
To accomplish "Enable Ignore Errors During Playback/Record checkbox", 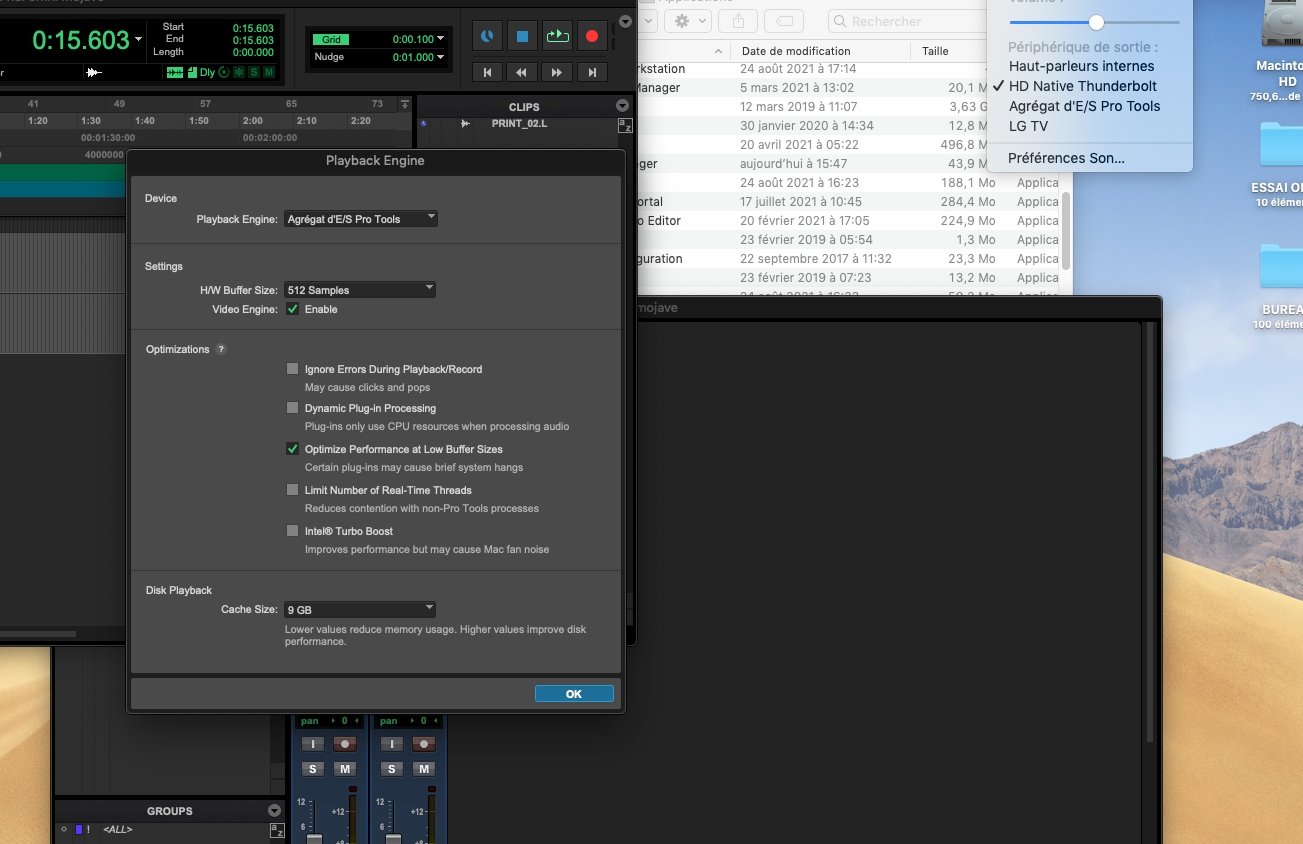I will 293,369.
